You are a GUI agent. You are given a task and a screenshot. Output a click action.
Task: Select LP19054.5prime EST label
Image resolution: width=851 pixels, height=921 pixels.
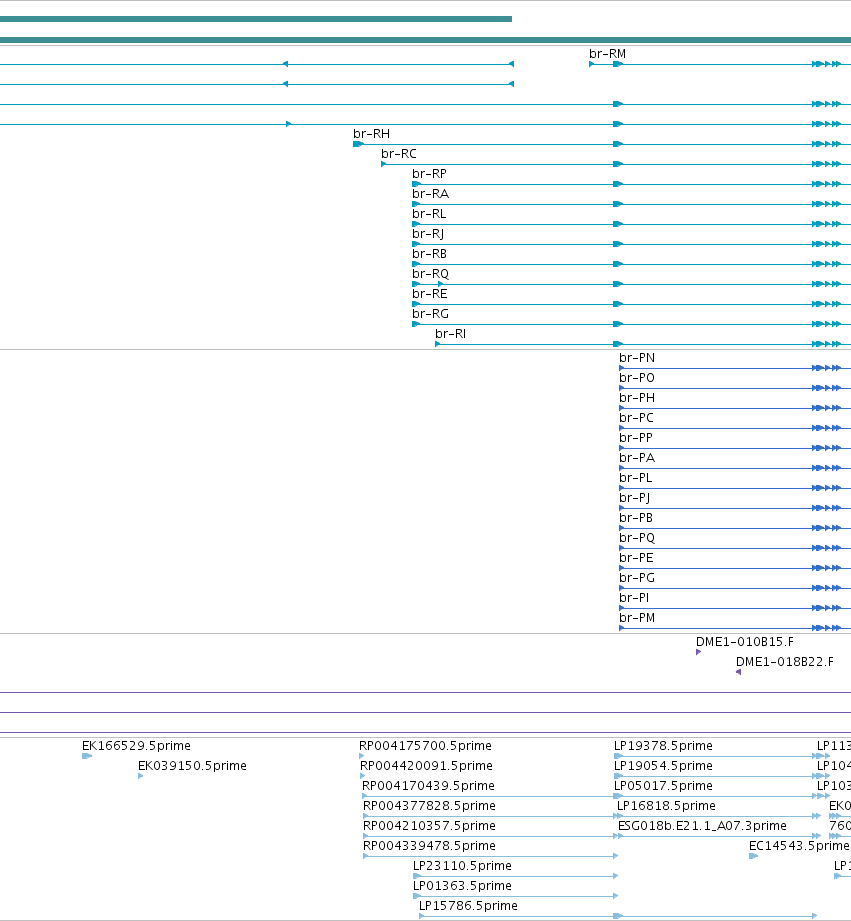pos(663,765)
